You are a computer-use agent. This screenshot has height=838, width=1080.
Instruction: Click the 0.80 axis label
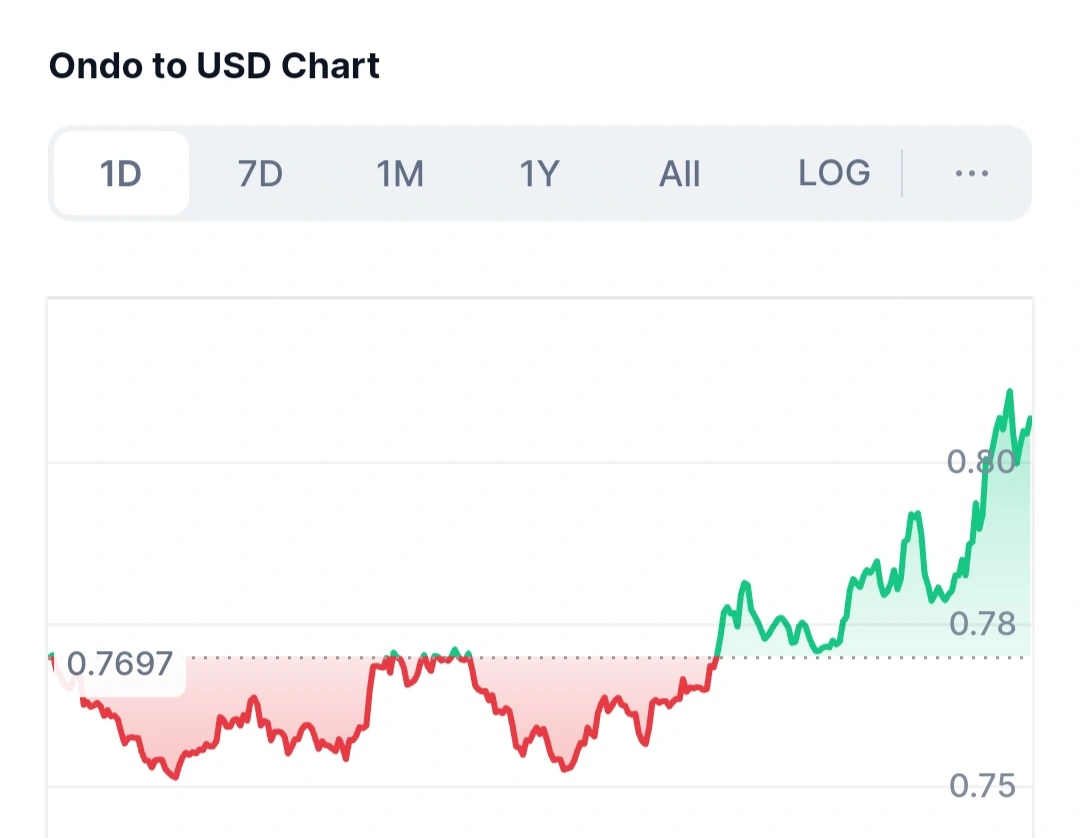pos(981,461)
